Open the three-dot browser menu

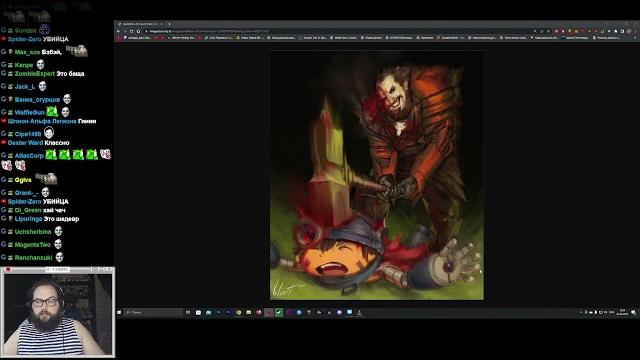click(635, 31)
